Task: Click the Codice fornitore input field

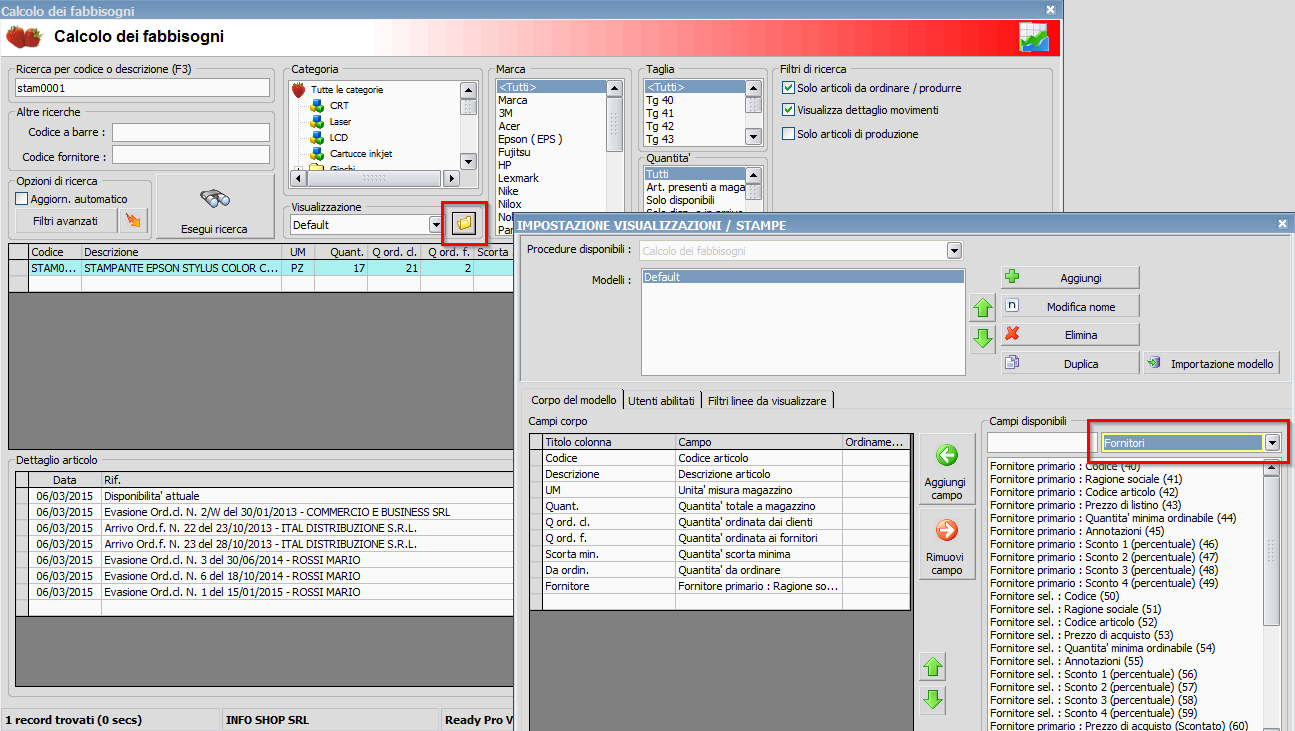Action: [x=191, y=156]
